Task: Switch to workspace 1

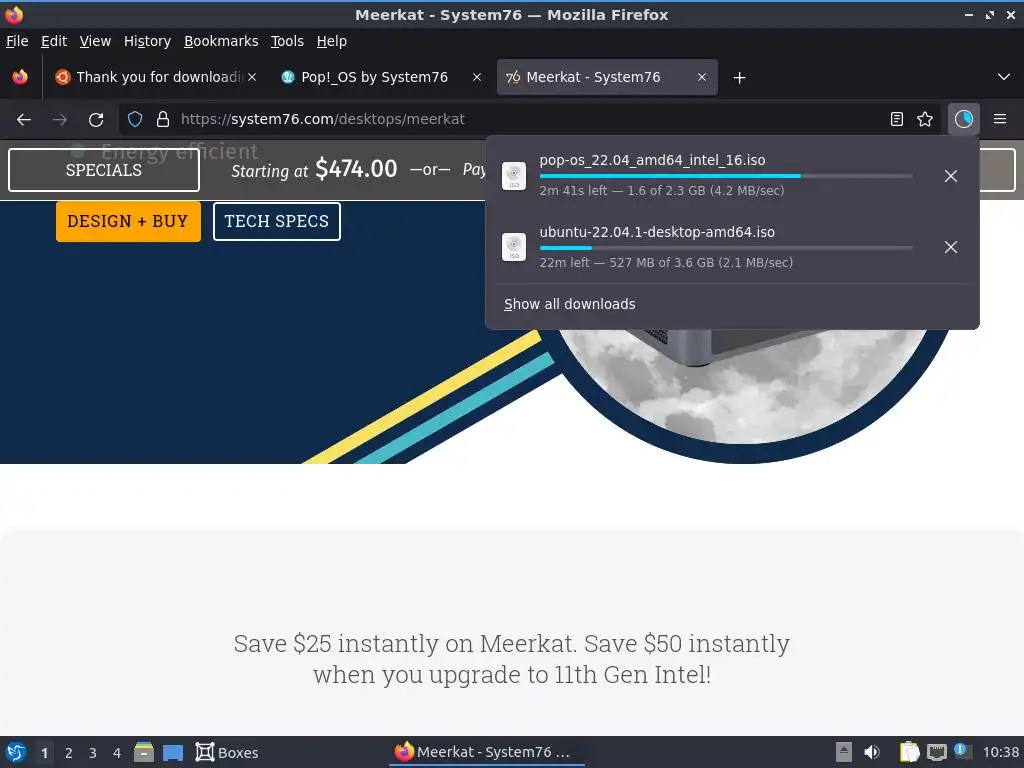Action: 44,753
